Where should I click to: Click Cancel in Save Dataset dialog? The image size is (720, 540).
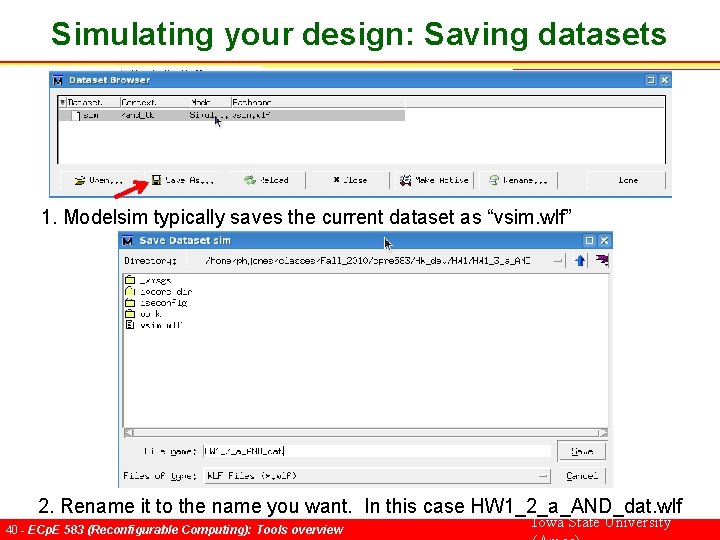click(x=582, y=476)
